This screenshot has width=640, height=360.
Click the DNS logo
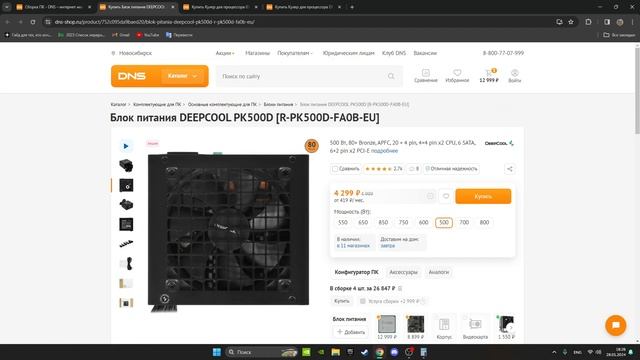click(x=132, y=76)
